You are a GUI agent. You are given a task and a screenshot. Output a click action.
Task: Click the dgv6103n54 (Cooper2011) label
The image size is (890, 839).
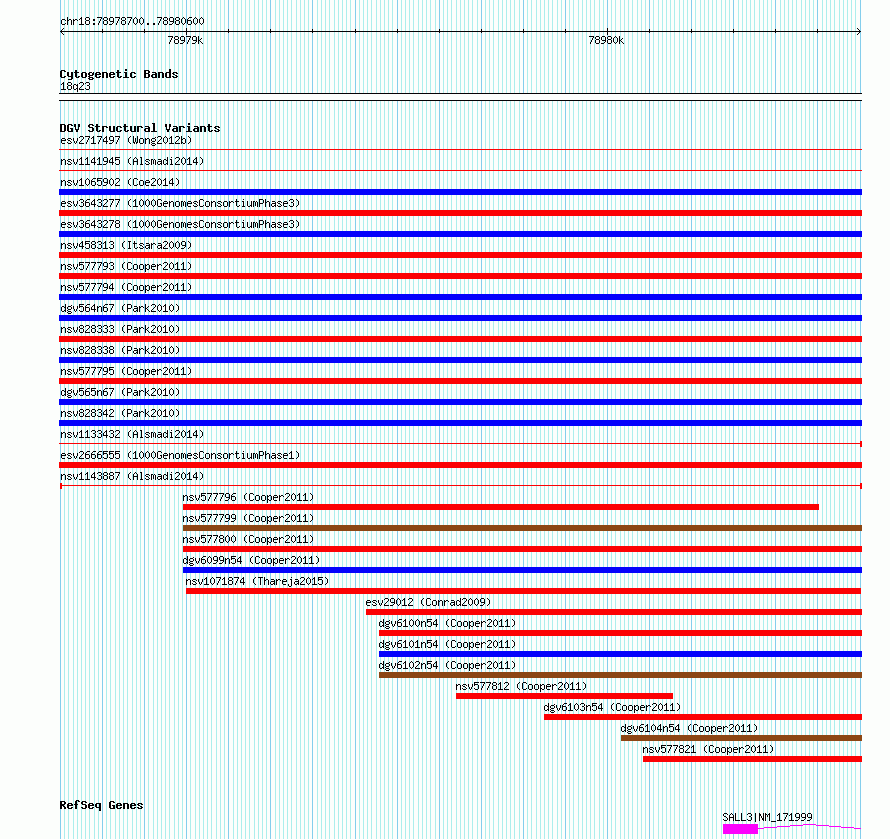(x=612, y=707)
